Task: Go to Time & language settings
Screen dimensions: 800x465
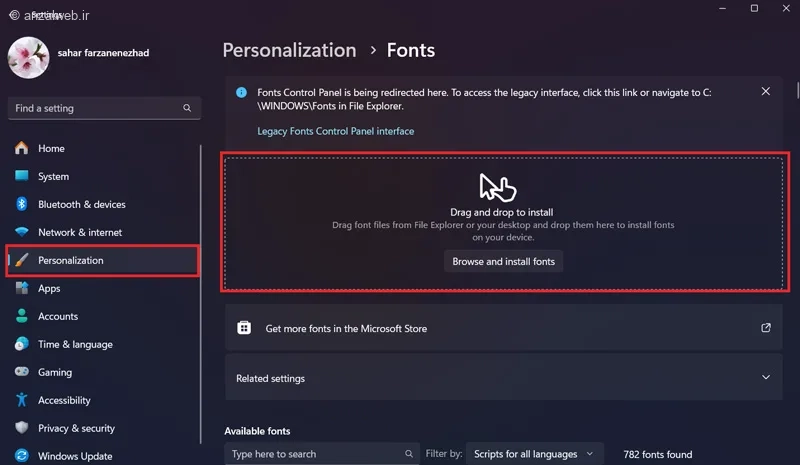Action: click(75, 344)
